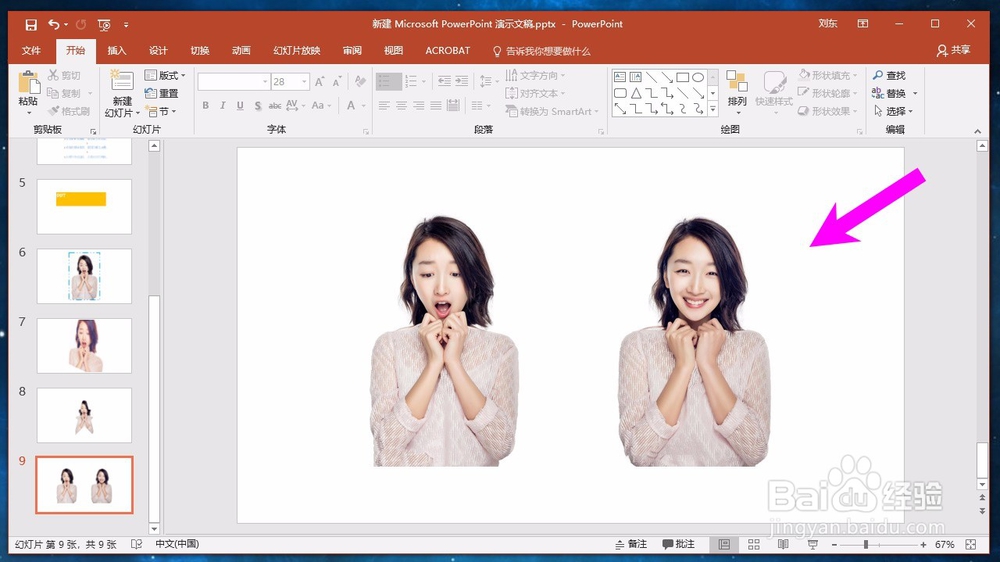Click the Format Painter icon
Screen dimensions: 1000x562
(54, 111)
